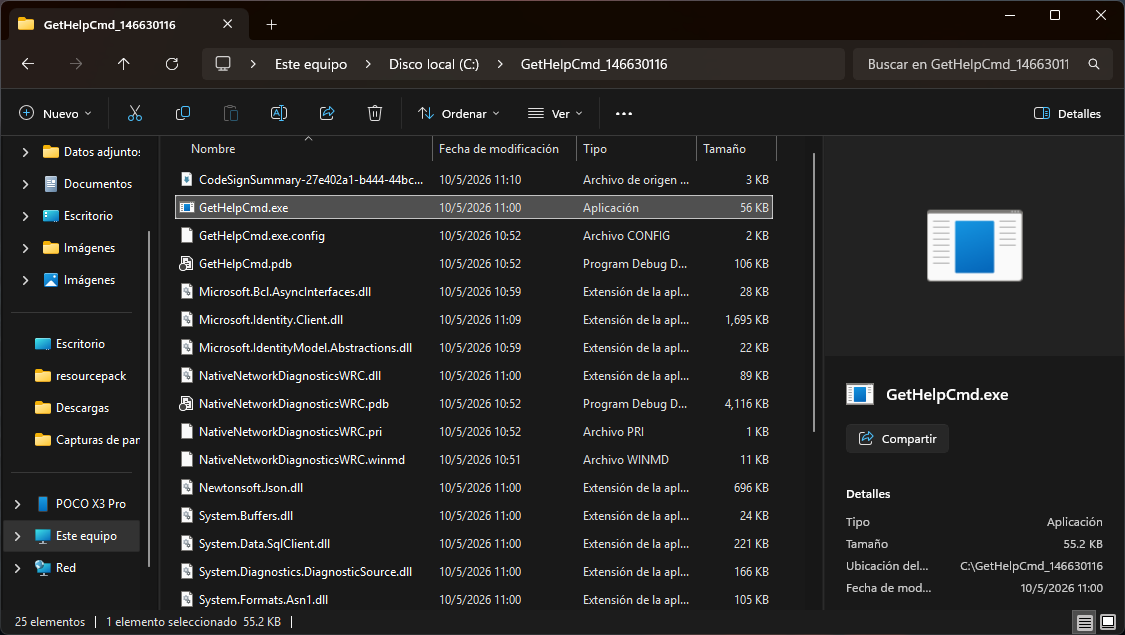The image size is (1125, 635).
Task: Select System.Formats.Asn1.dll file
Action: click(x=474, y=599)
